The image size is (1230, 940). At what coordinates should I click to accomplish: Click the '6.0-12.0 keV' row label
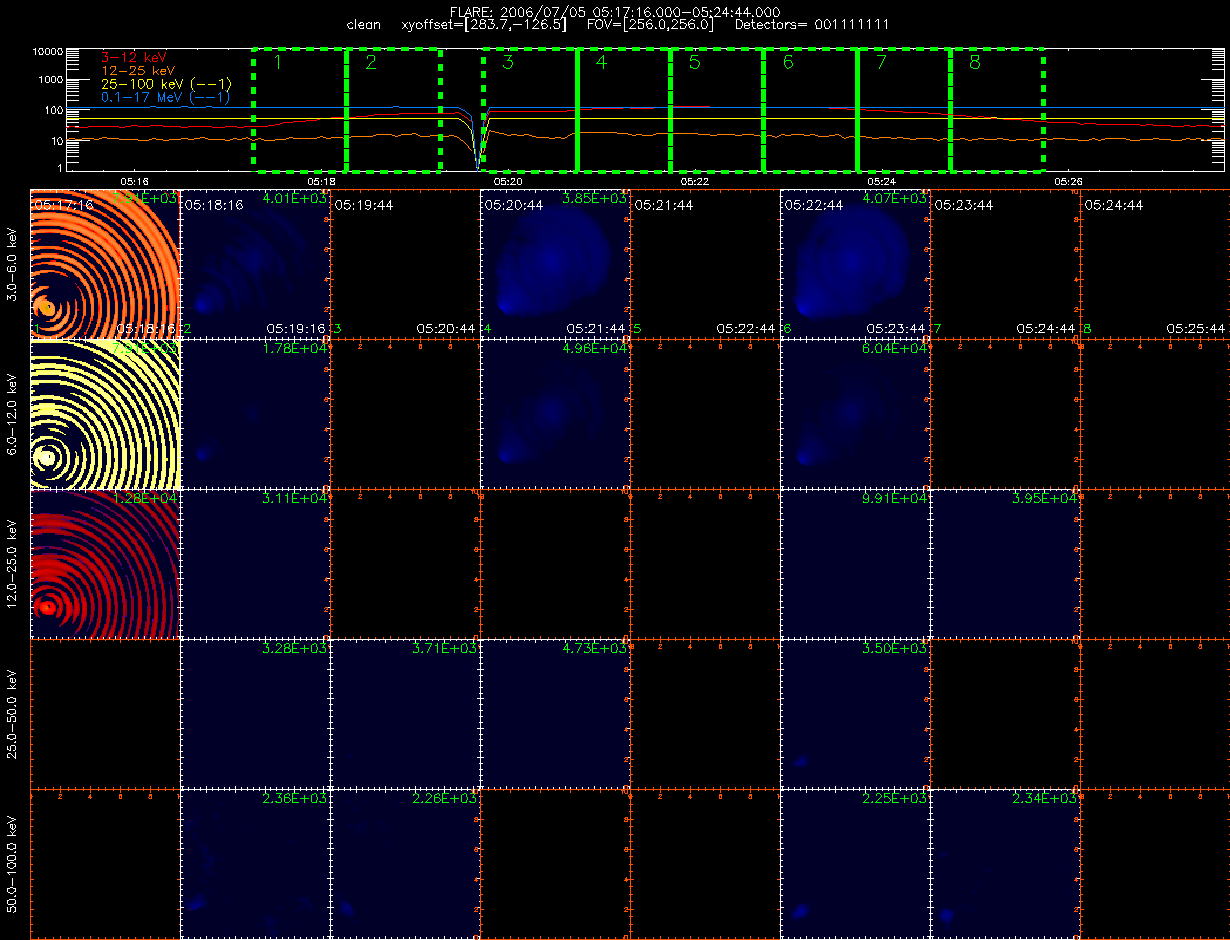pos(12,414)
